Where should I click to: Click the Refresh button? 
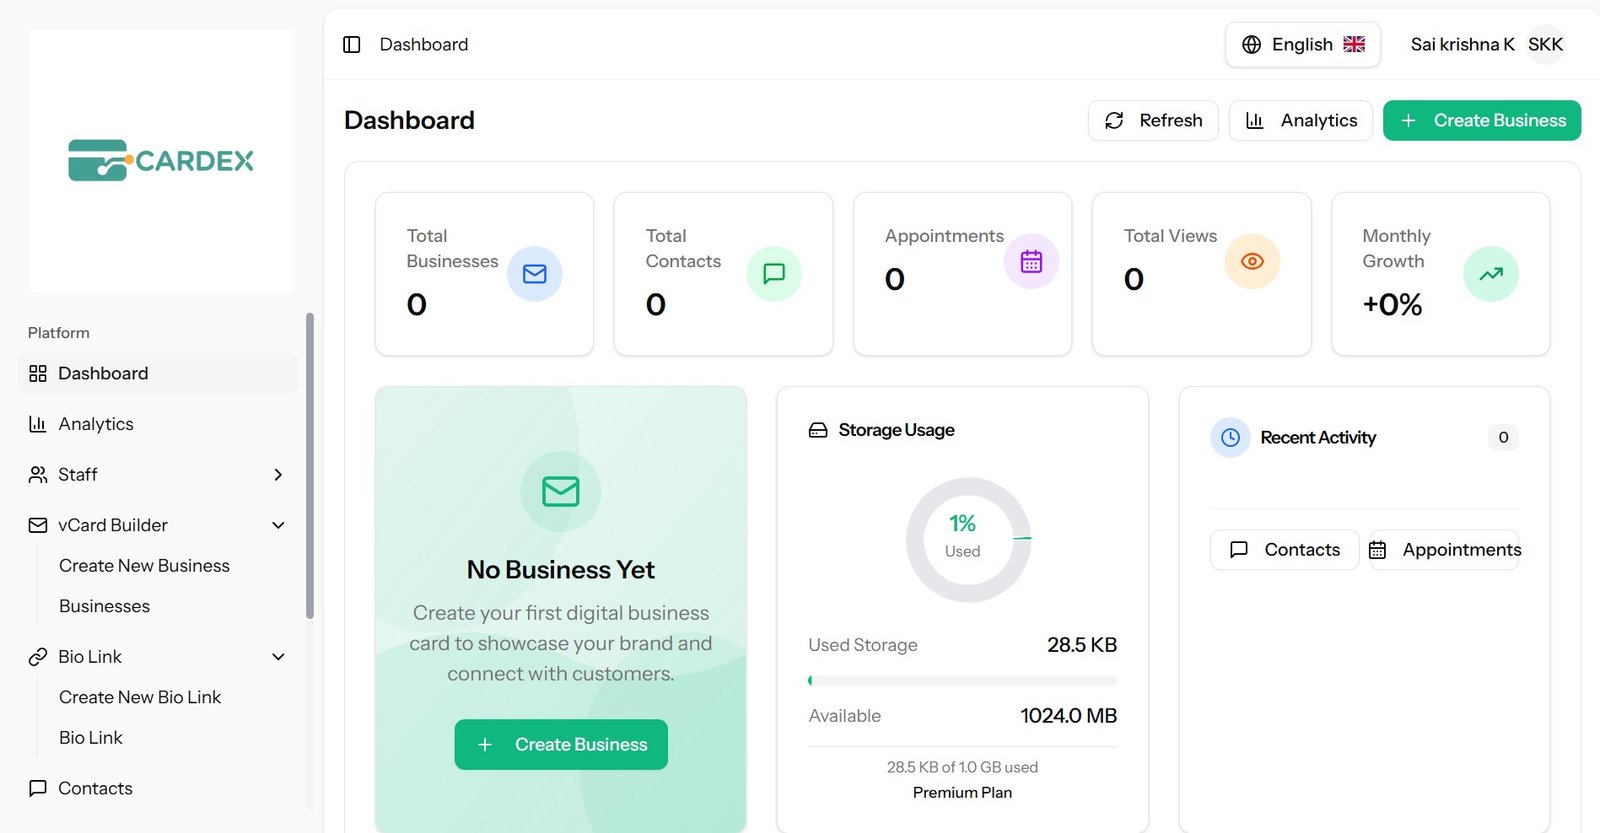1153,120
